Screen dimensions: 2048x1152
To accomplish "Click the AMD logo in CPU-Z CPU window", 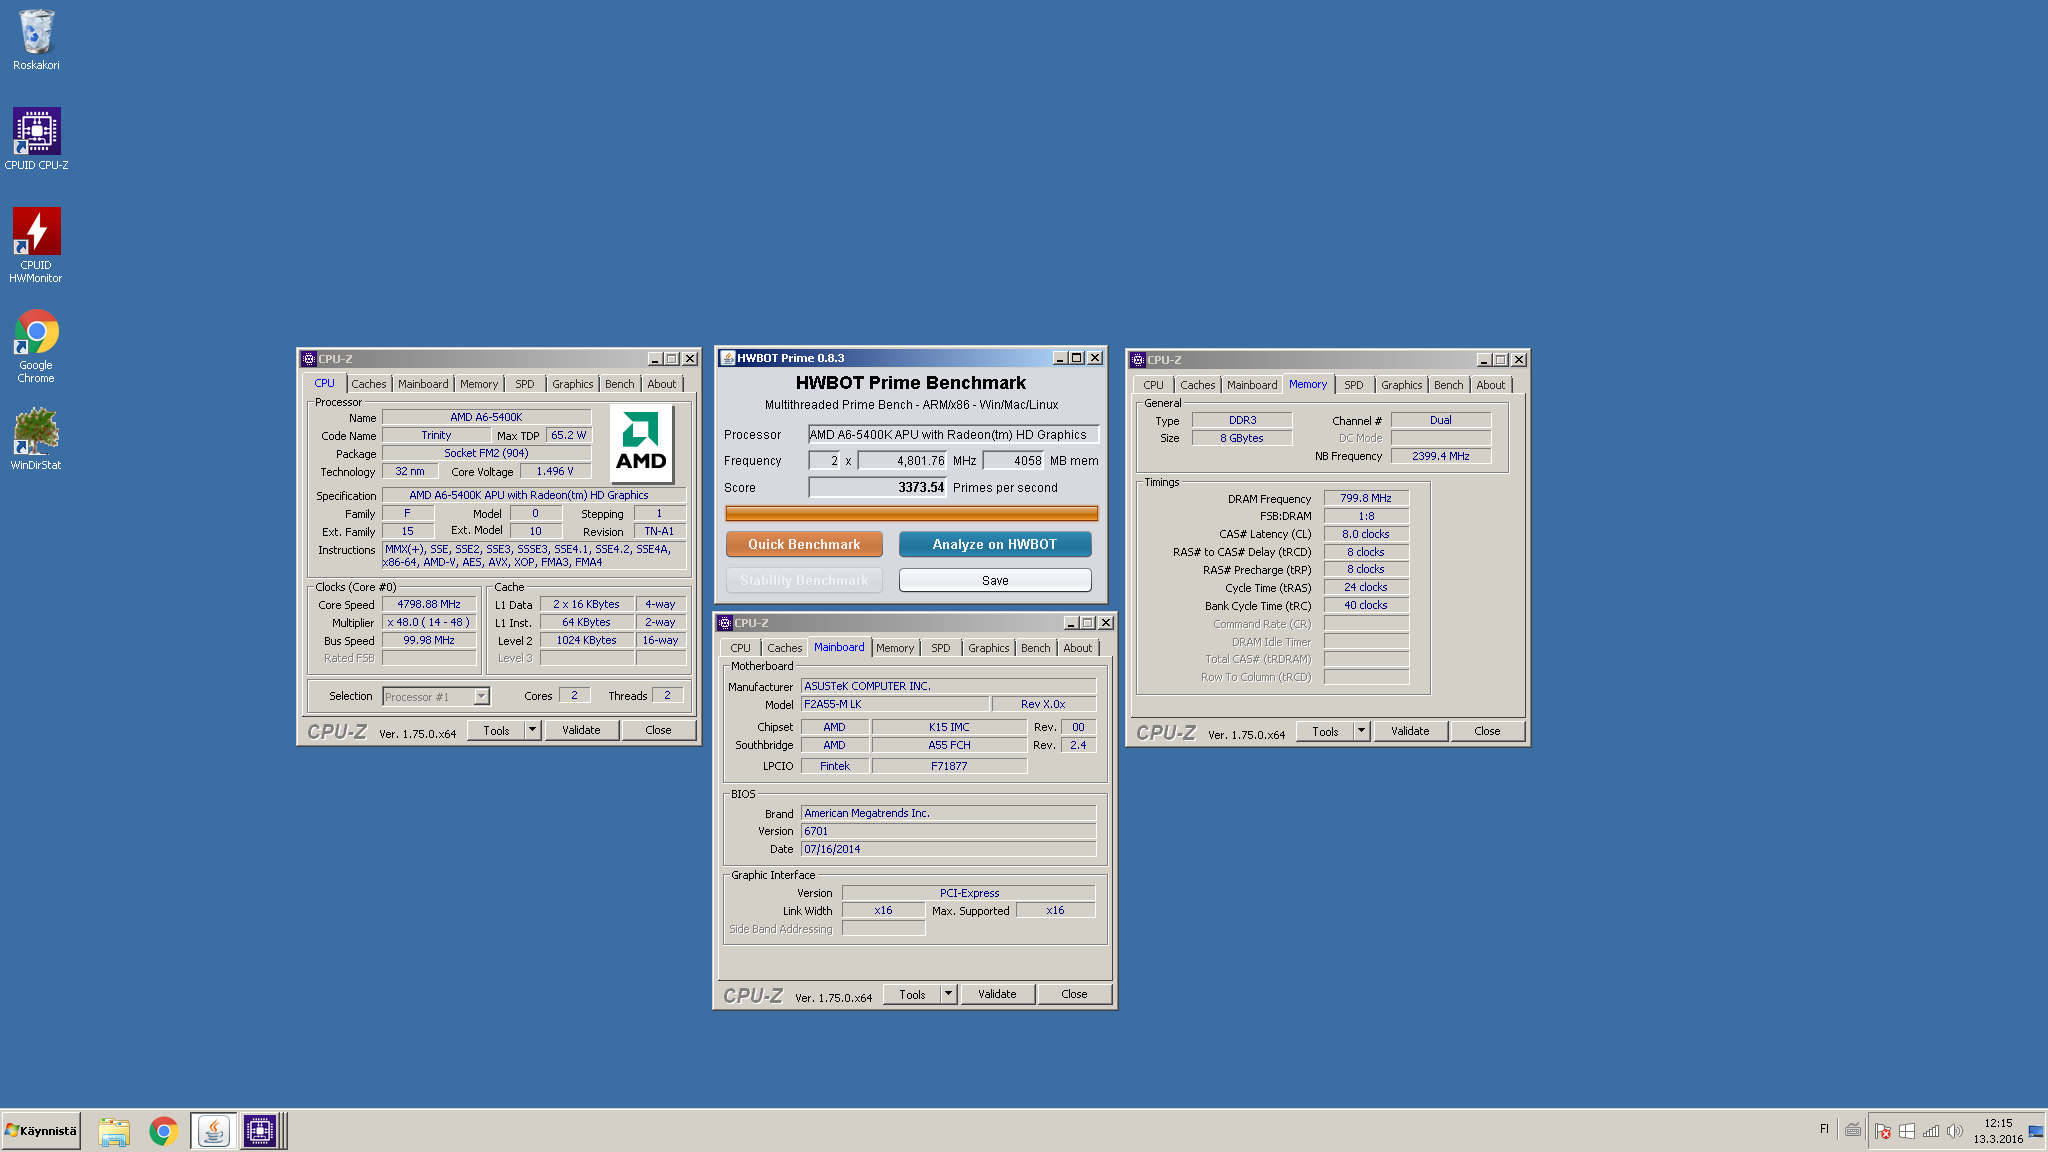I will click(x=641, y=443).
